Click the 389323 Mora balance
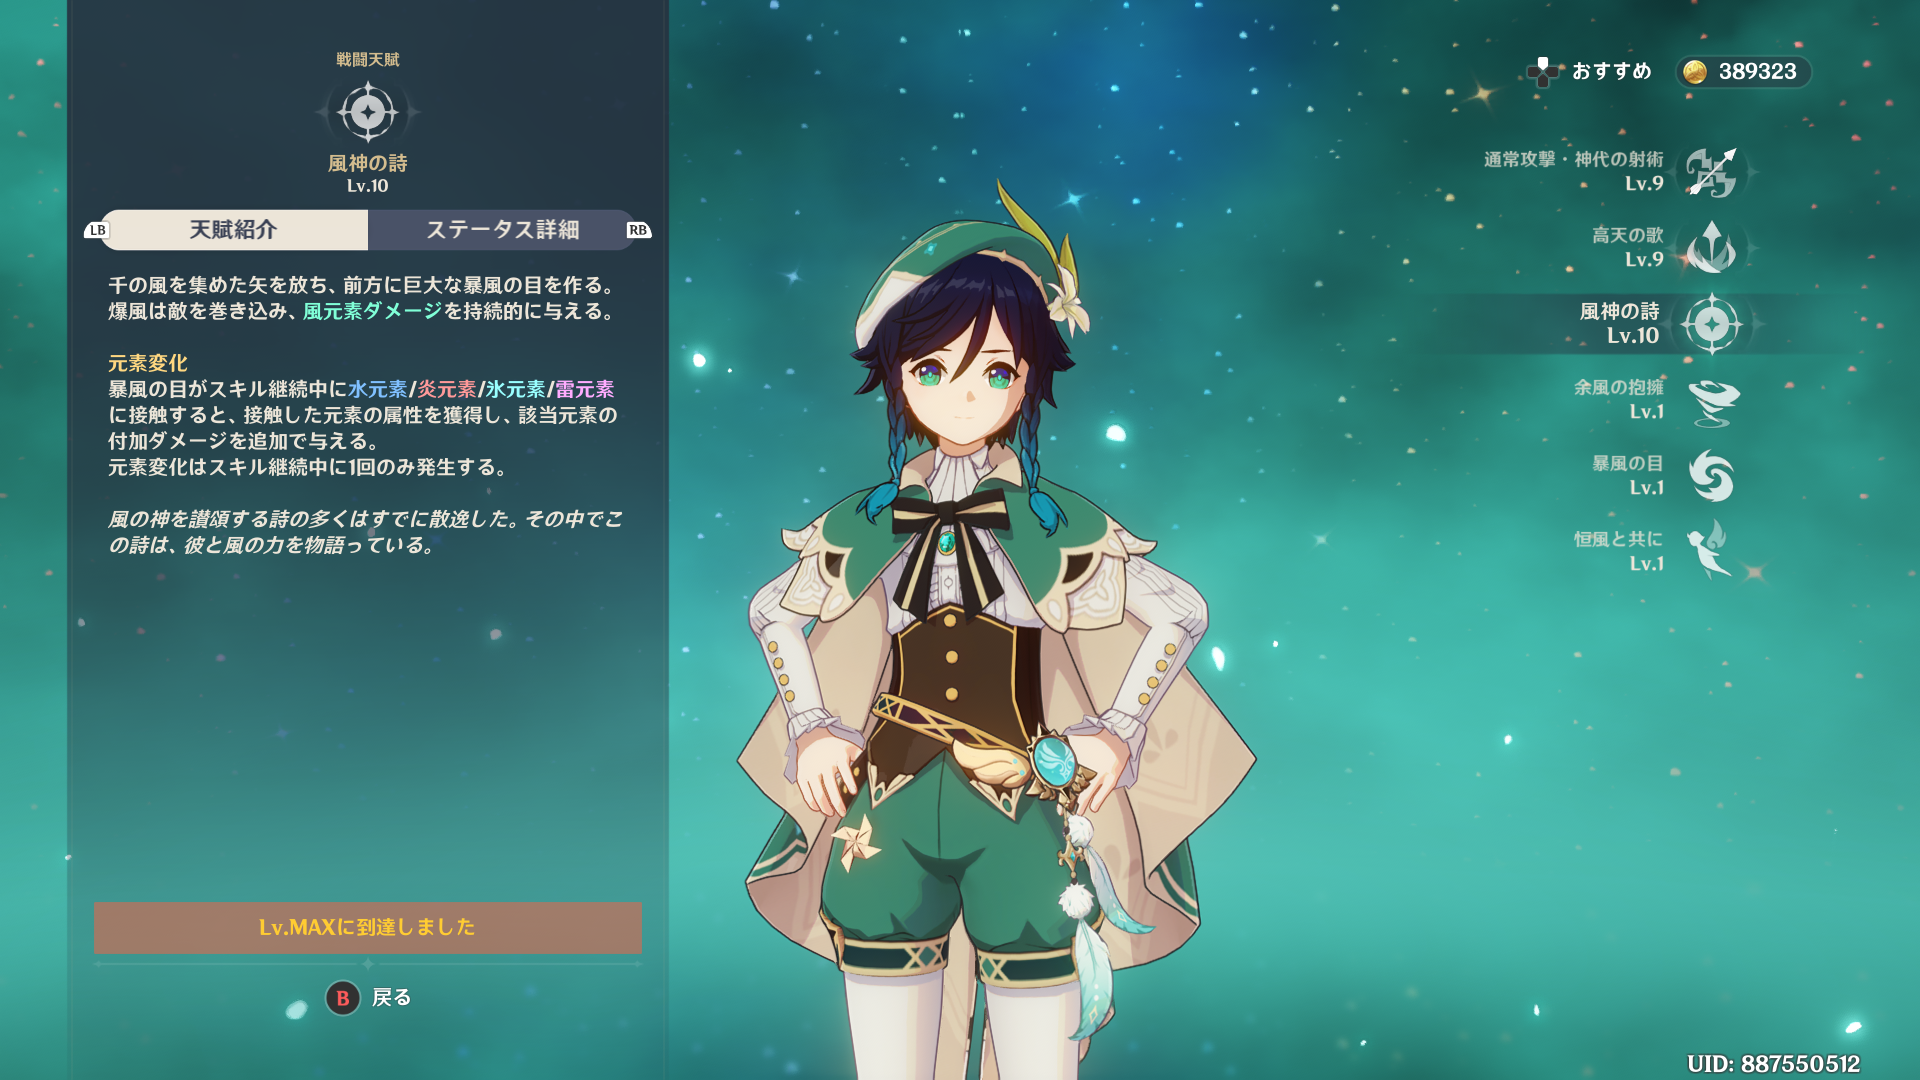 [1757, 72]
